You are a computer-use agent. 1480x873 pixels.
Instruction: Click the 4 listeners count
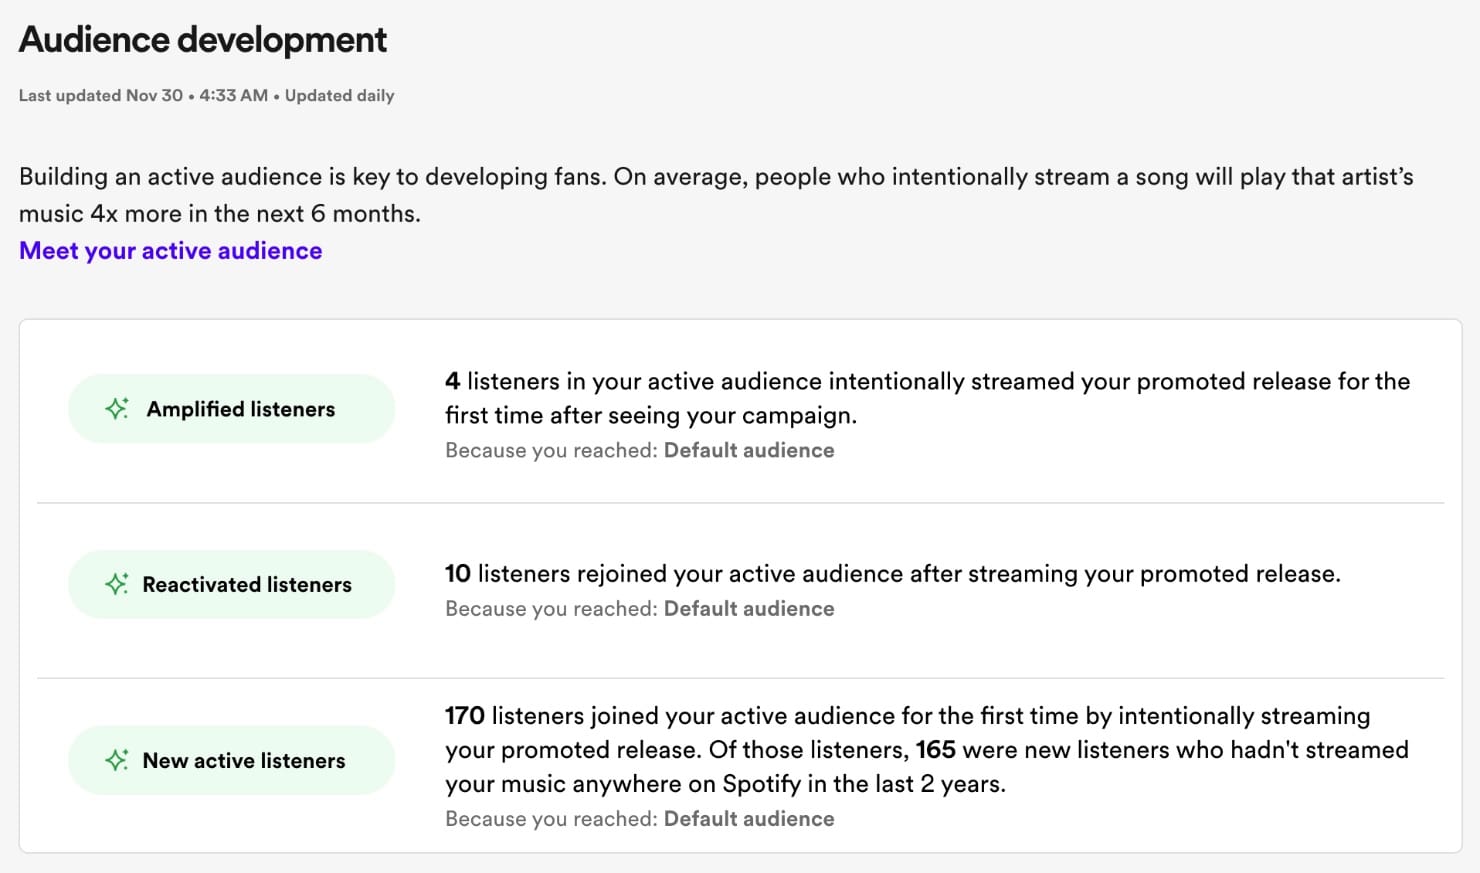(451, 381)
